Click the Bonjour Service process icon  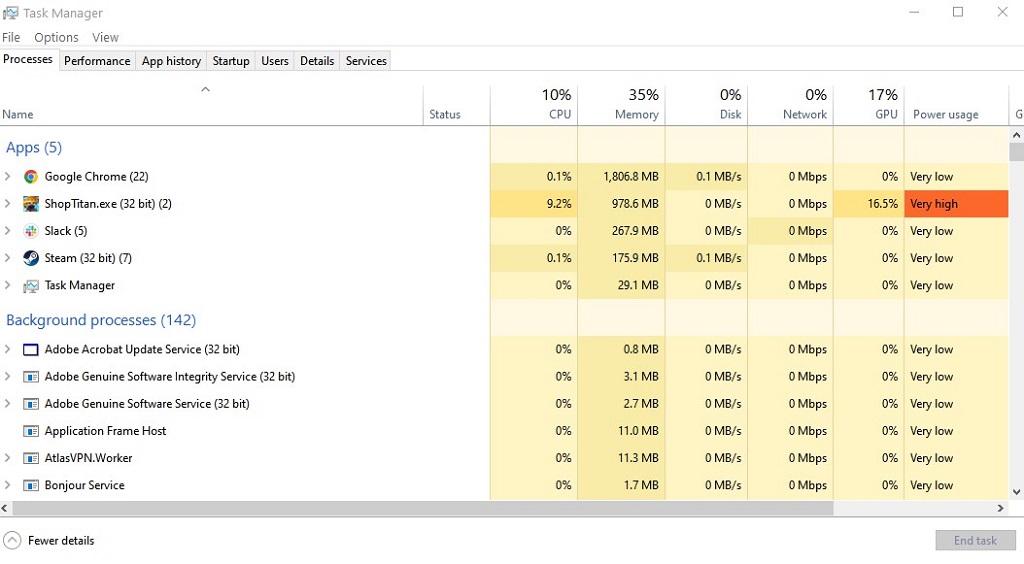[x=31, y=485]
